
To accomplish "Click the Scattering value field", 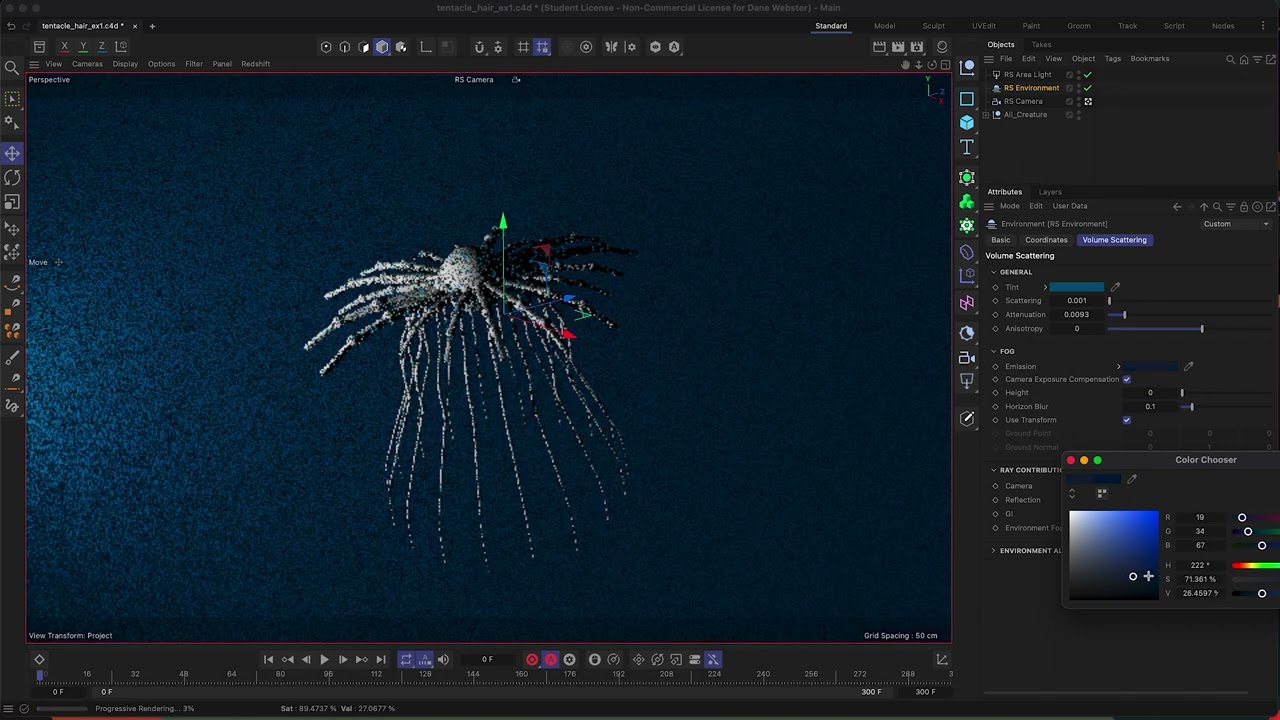I will (x=1077, y=301).
